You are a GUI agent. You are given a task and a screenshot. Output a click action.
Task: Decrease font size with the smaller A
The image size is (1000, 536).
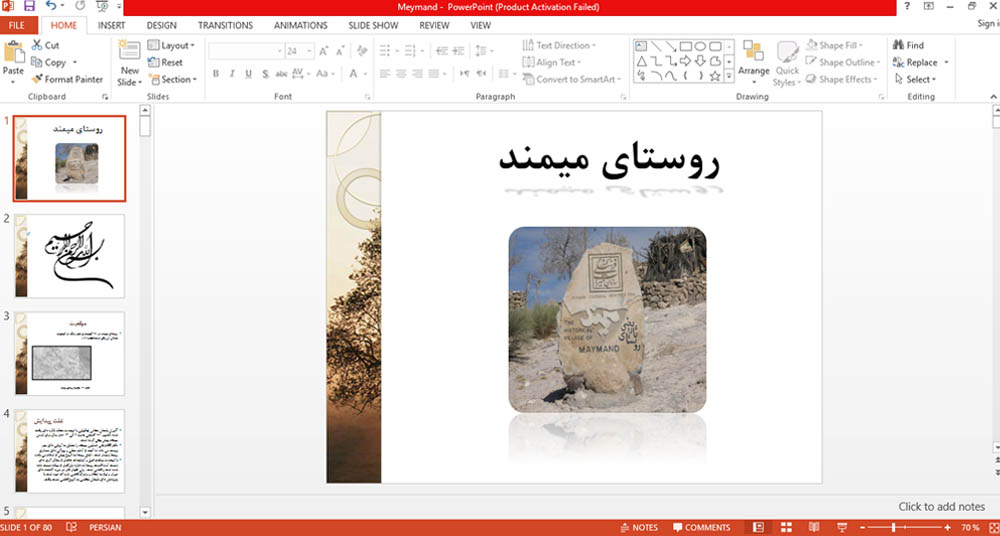coord(341,51)
